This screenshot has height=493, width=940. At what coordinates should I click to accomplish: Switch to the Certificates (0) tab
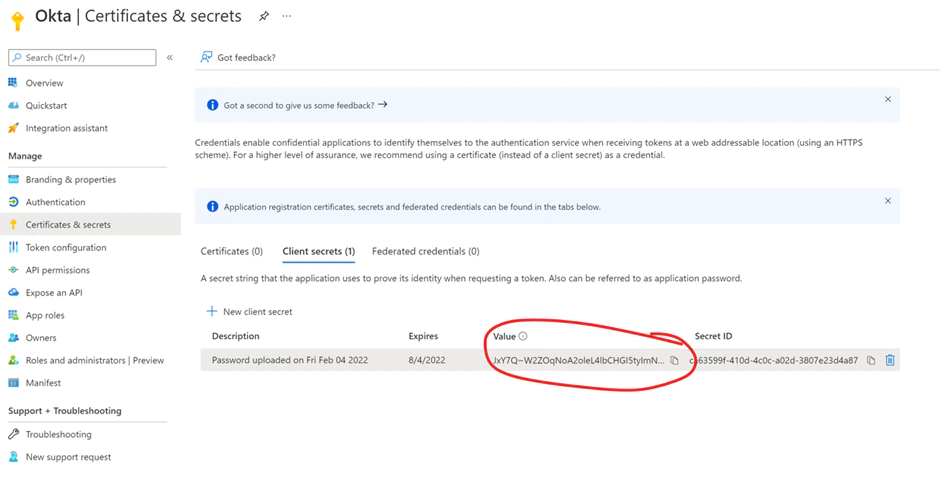[x=231, y=251]
